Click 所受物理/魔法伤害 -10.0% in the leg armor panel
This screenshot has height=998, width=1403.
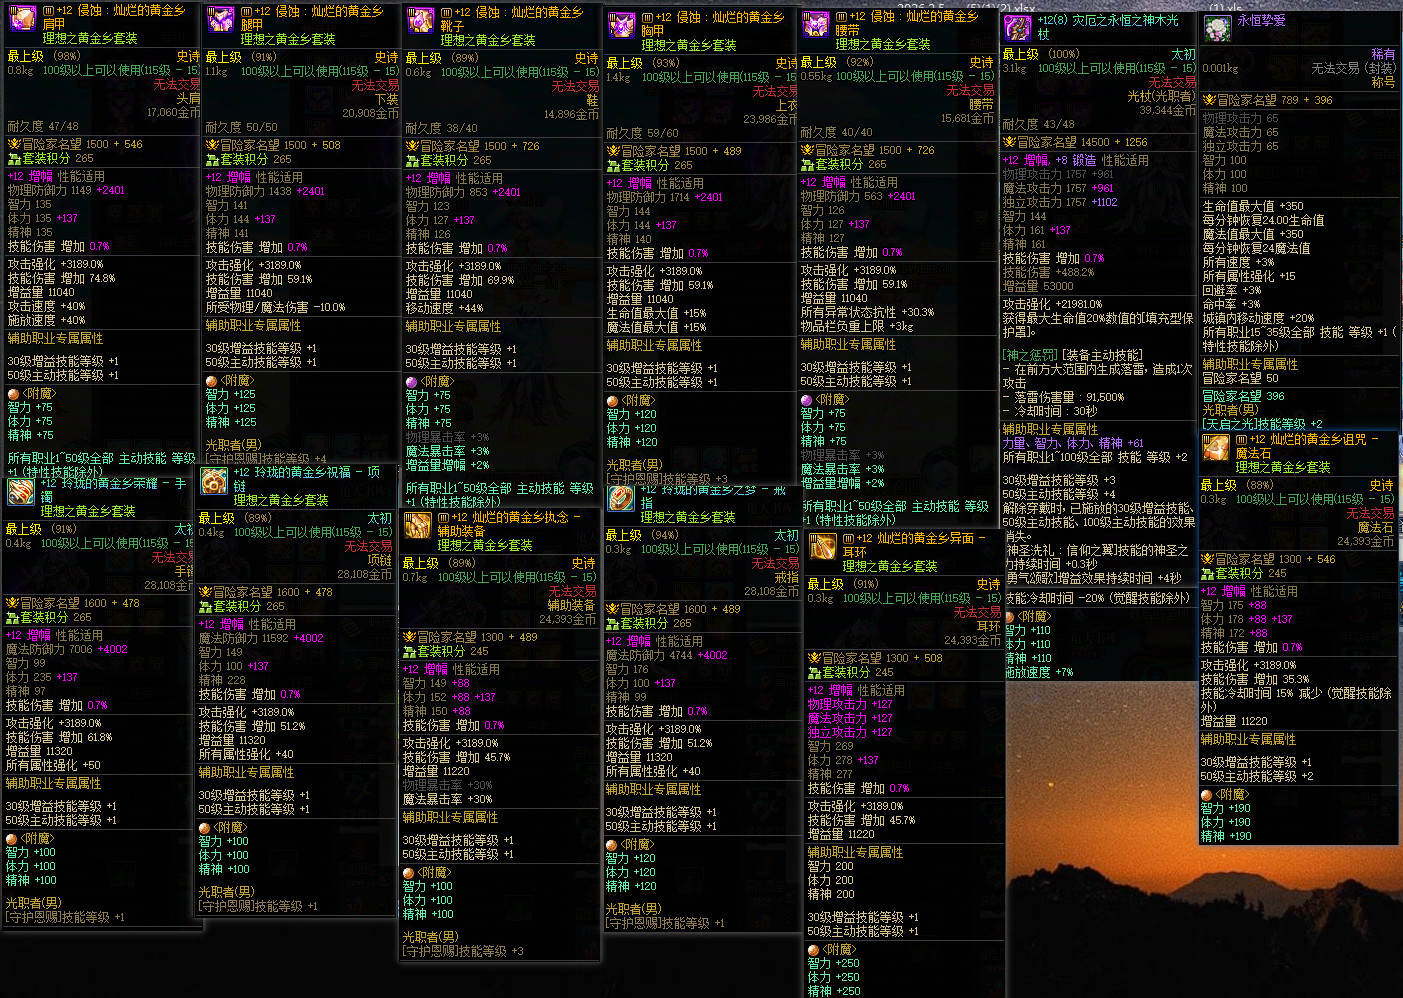(x=275, y=307)
